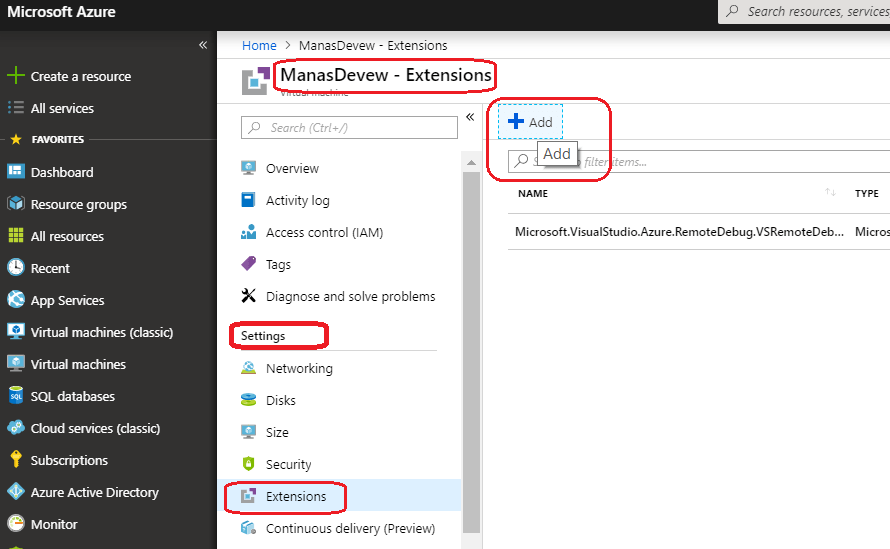Collapse the VM resource menu panel

pyautogui.click(x=470, y=117)
